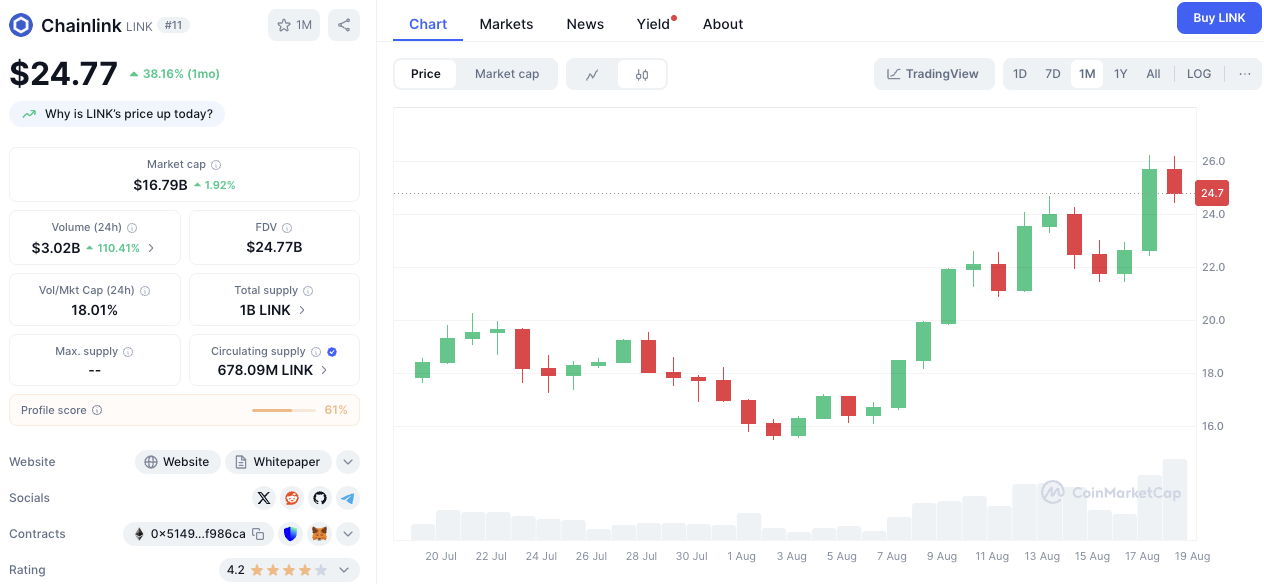The image size is (1264, 584).
Task: Open the GitHub social link
Action: [320, 498]
